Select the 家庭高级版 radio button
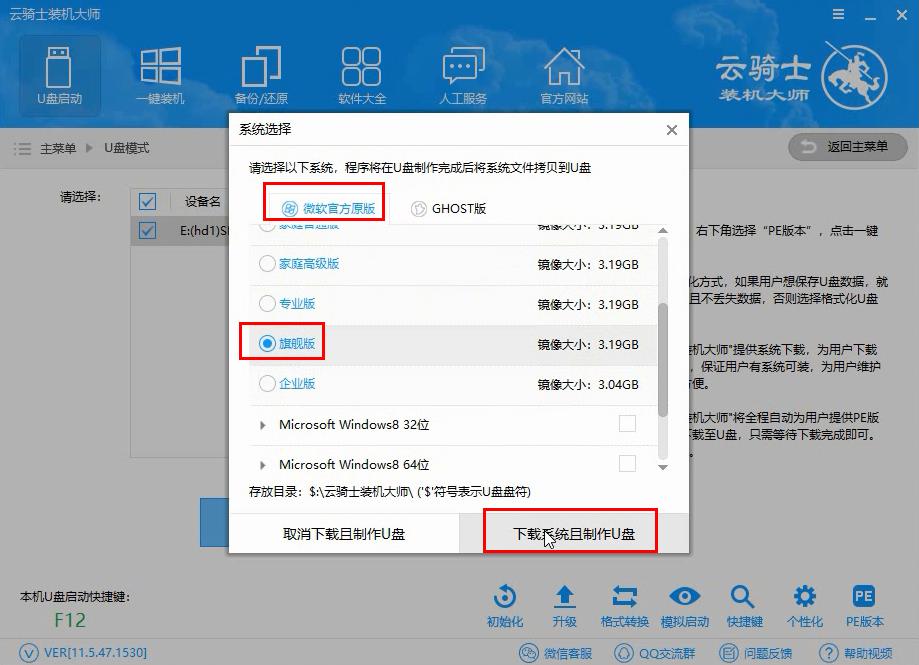Screen dimensions: 919x665 click(267, 264)
